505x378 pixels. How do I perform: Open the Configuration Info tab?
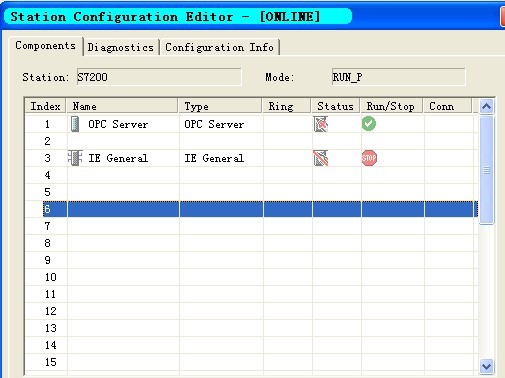[x=219, y=47]
